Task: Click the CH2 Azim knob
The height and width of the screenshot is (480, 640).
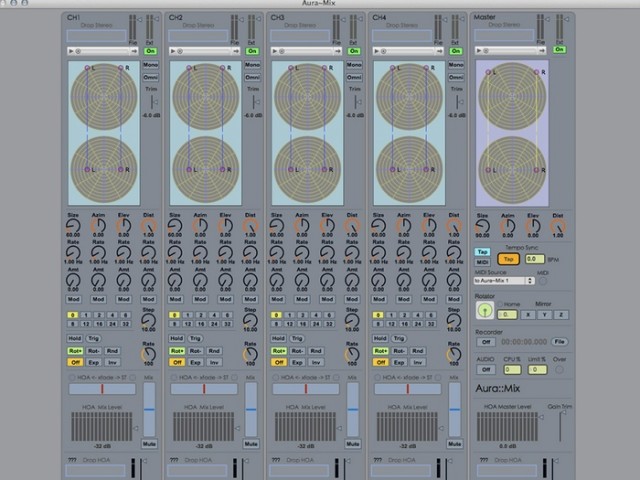Action: point(201,228)
